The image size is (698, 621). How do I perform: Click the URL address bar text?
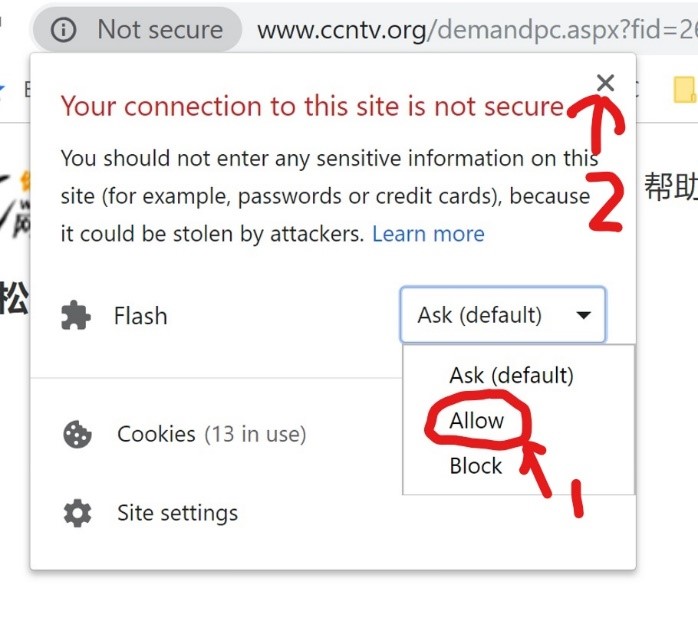click(477, 30)
